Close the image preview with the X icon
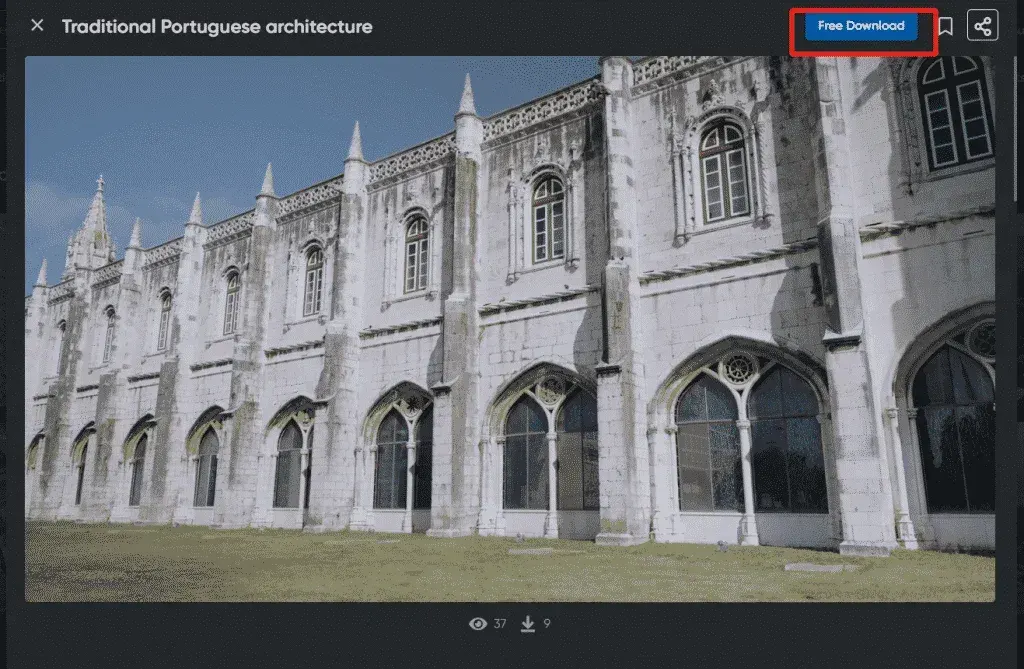This screenshot has height=669, width=1024. tap(37, 25)
